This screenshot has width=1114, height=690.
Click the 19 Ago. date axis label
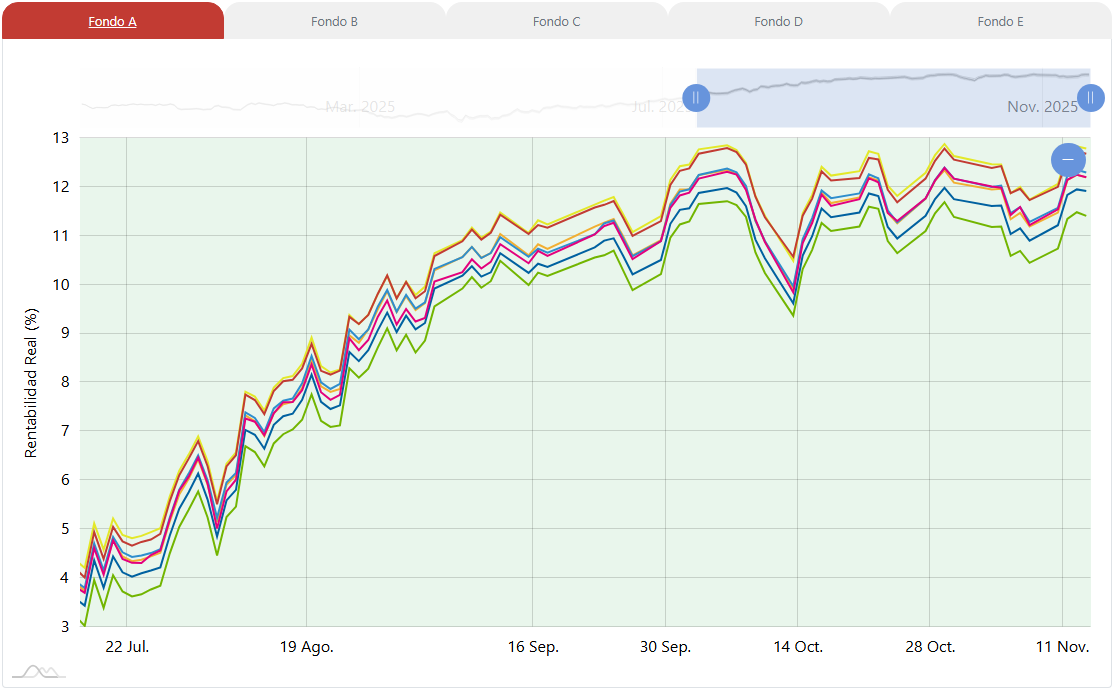307,647
